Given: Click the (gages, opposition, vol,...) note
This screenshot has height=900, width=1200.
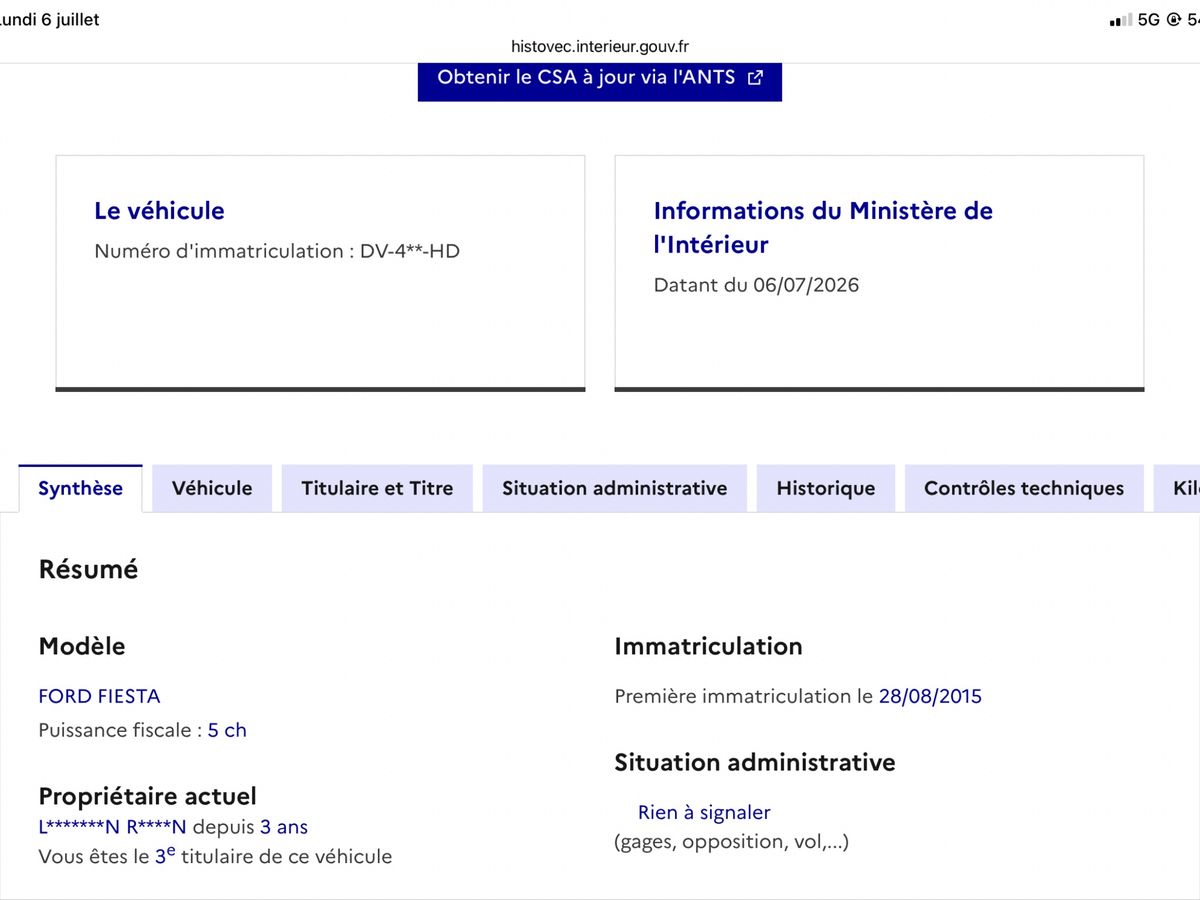Looking at the screenshot, I should [x=731, y=841].
